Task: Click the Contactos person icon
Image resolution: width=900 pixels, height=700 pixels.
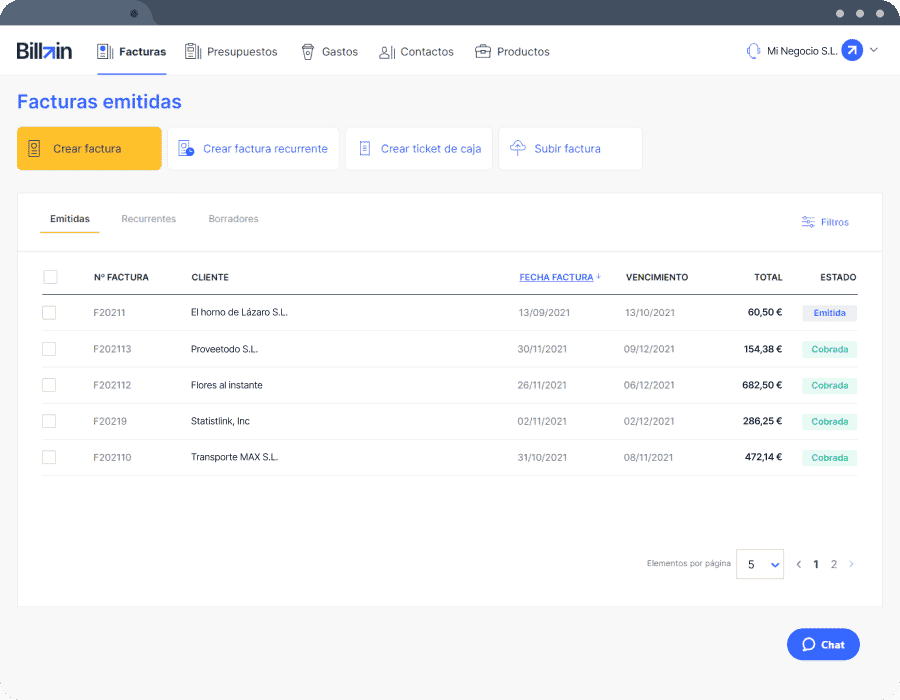Action: [387, 52]
